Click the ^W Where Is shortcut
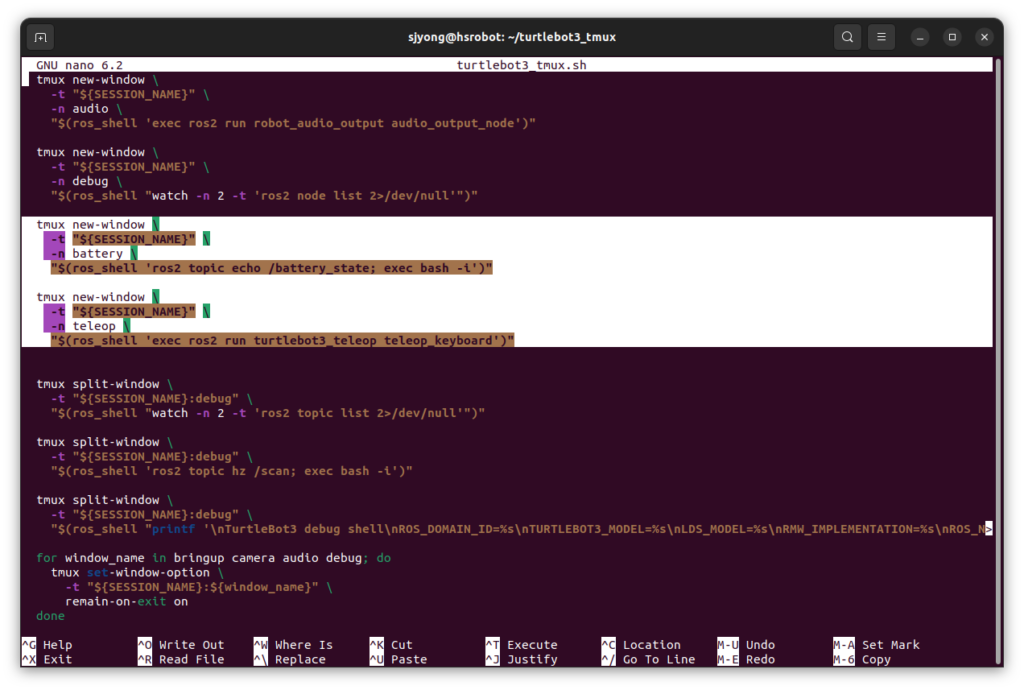This screenshot has width=1024, height=690. pyautogui.click(x=293, y=645)
